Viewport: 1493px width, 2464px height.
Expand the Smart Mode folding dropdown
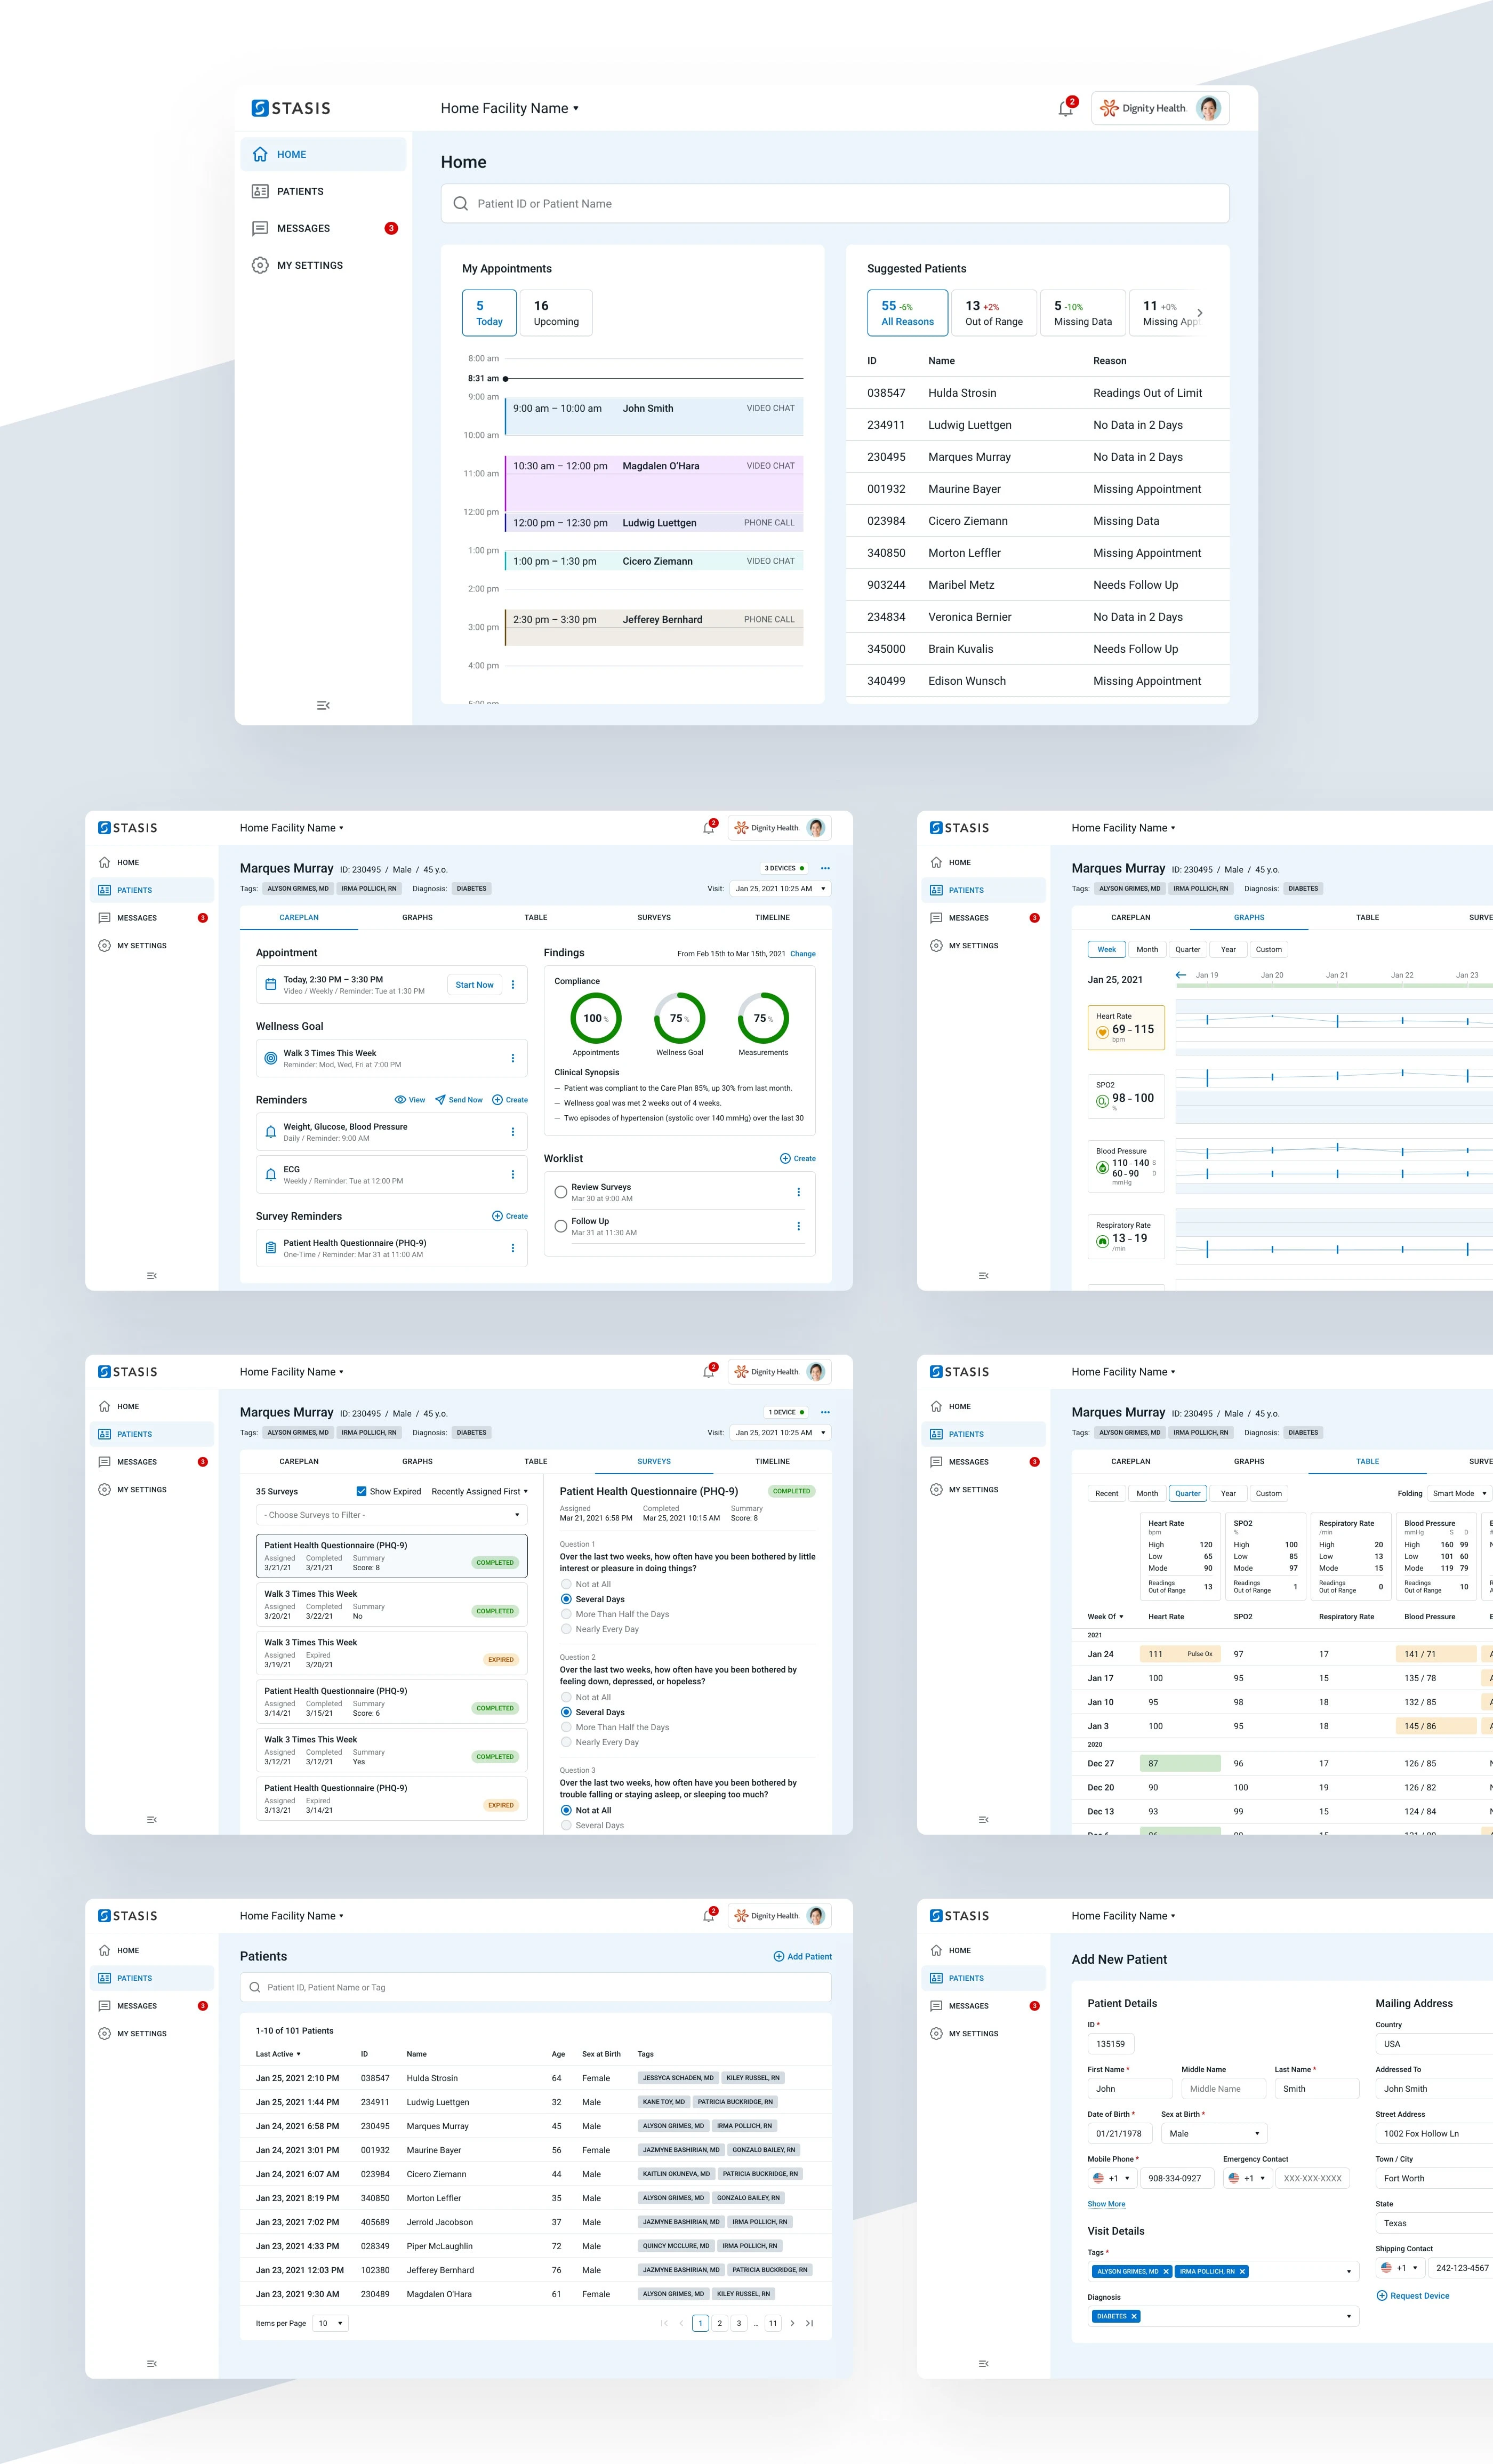tap(1459, 1493)
